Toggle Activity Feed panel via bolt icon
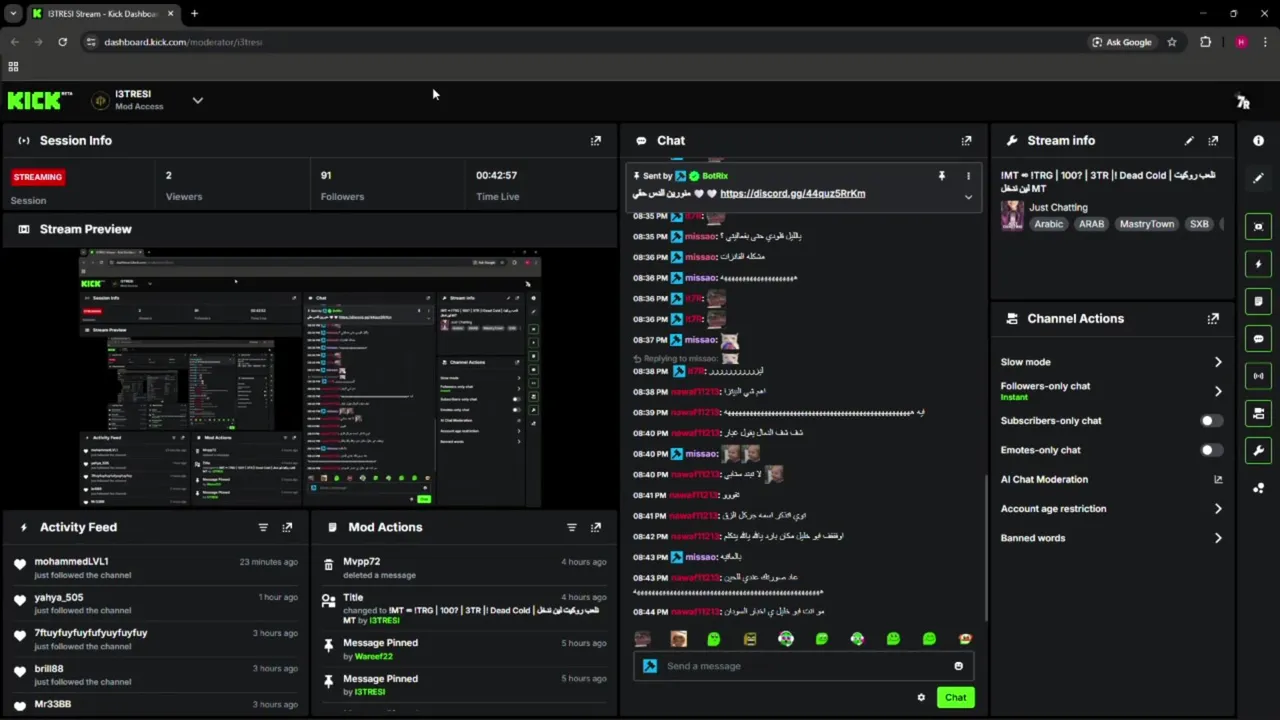Viewport: 1280px width, 720px height. tap(1258, 264)
